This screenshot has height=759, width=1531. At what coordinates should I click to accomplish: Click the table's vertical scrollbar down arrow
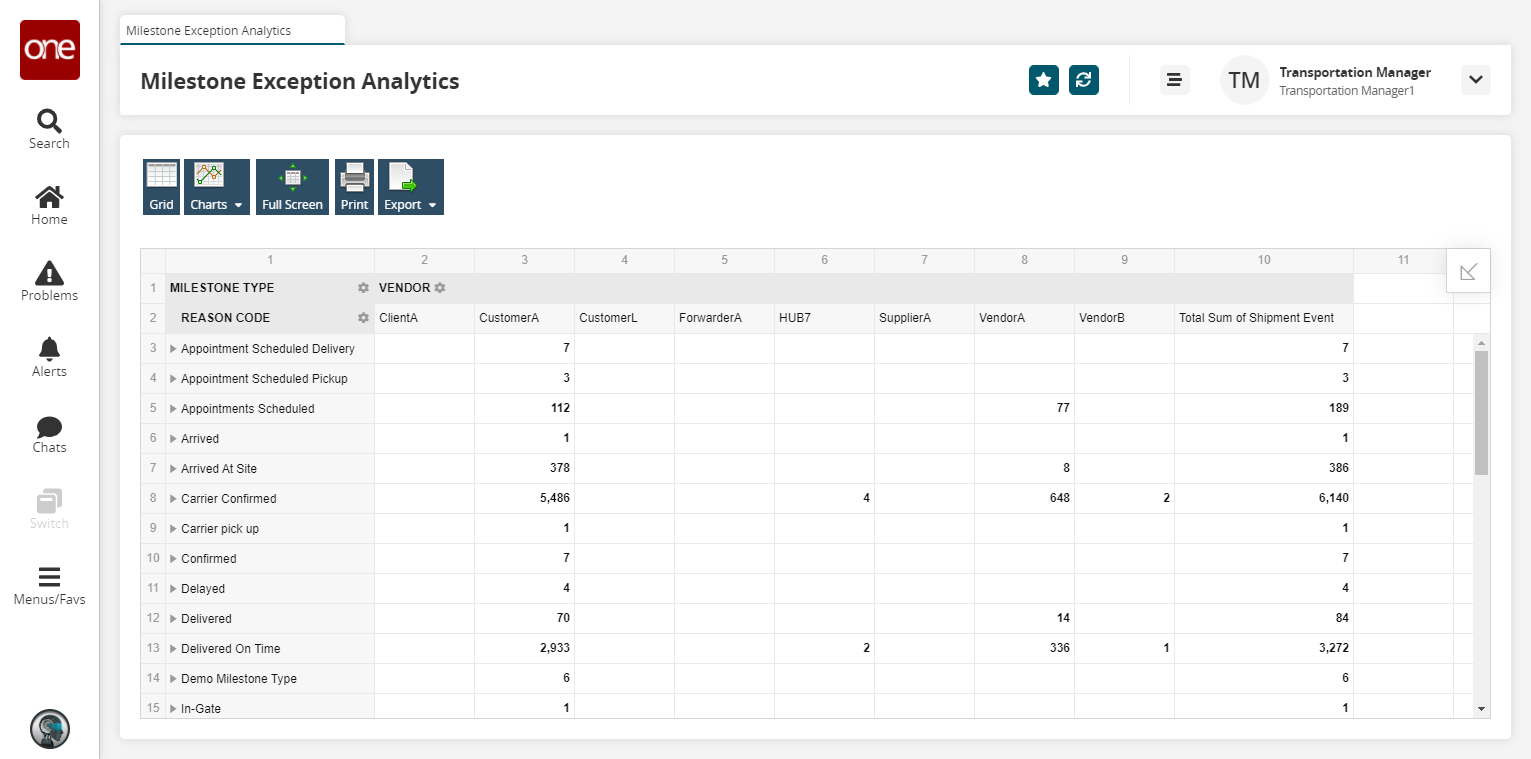point(1481,708)
